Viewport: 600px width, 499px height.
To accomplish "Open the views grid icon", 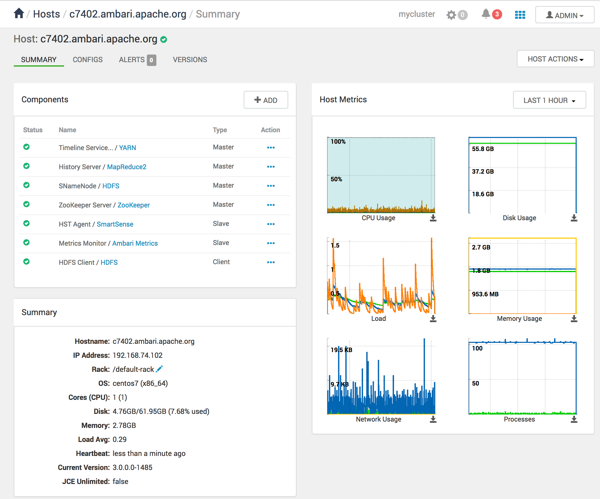I will pyautogui.click(x=520, y=15).
